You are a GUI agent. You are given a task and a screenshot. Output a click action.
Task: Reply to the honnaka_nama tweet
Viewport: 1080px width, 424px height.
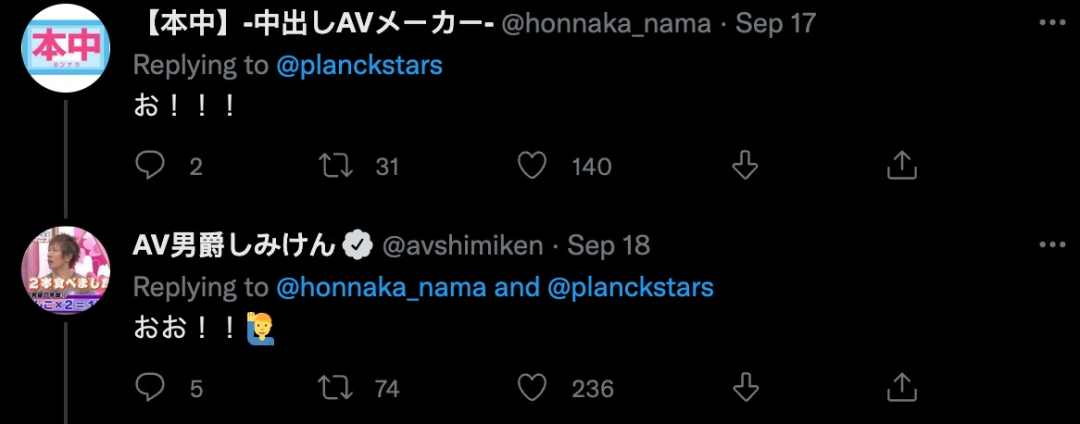click(x=150, y=166)
